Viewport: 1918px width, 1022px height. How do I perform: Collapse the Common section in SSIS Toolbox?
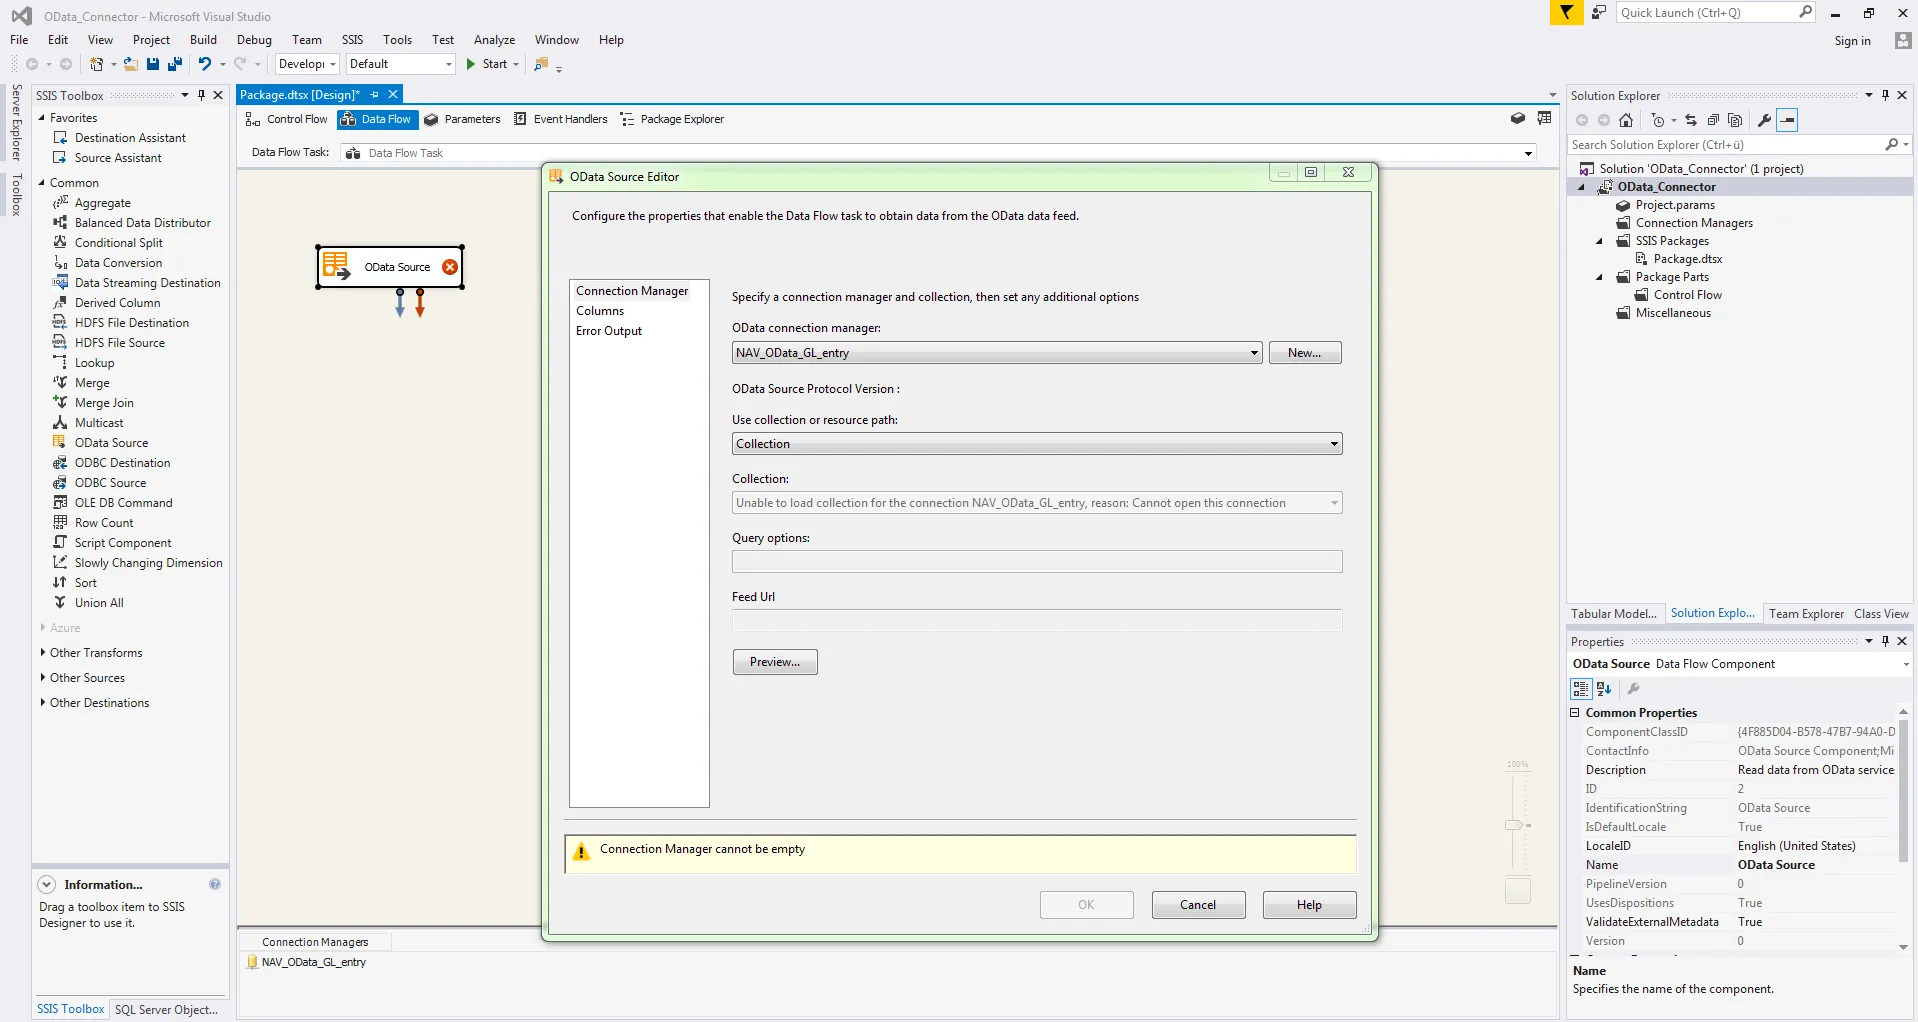pos(42,183)
